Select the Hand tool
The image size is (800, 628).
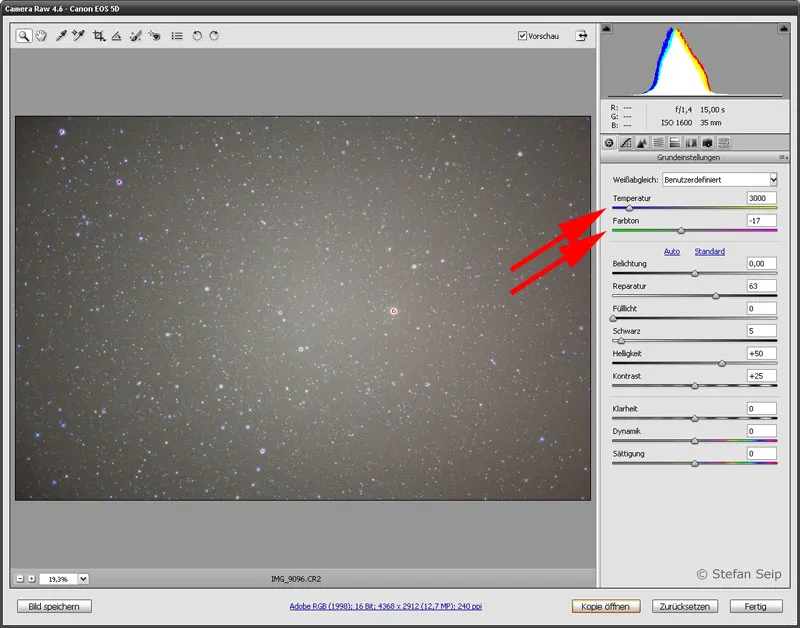pyautogui.click(x=41, y=36)
